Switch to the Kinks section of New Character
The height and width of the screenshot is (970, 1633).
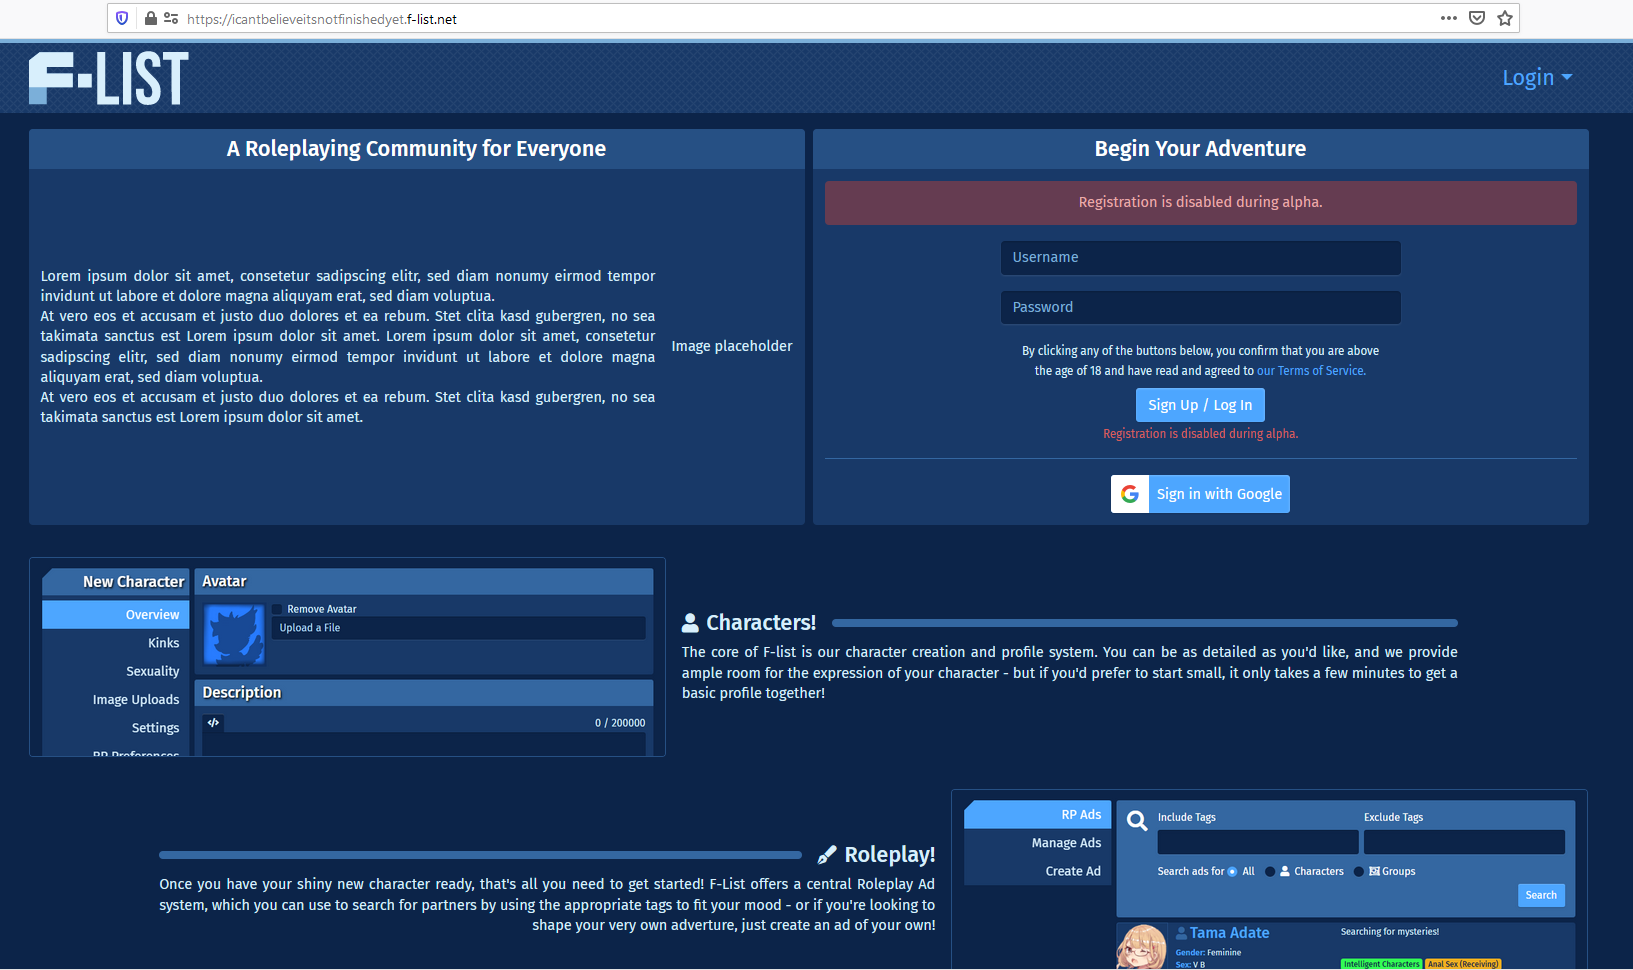[x=163, y=642]
